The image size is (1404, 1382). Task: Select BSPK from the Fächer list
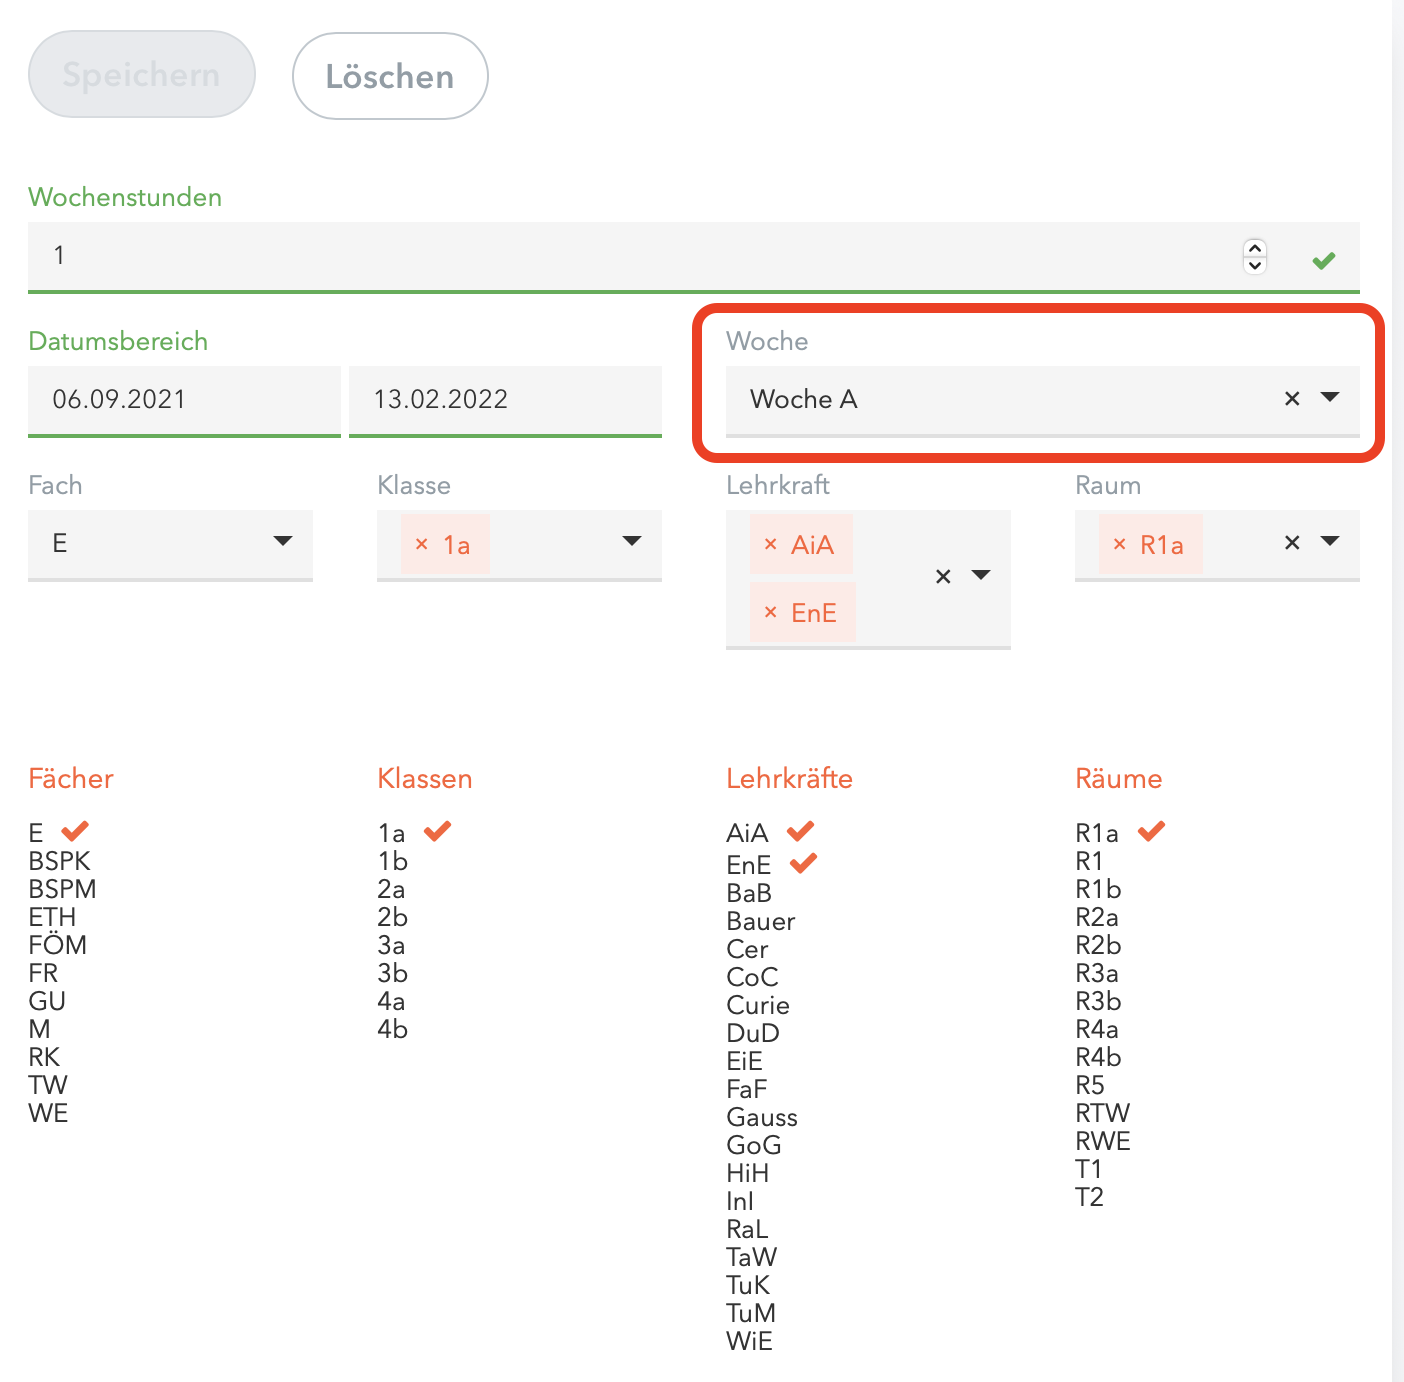coord(60,860)
